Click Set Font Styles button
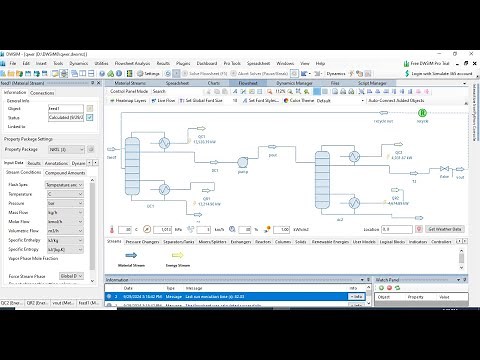The width and height of the screenshot is (480, 360). [261, 100]
